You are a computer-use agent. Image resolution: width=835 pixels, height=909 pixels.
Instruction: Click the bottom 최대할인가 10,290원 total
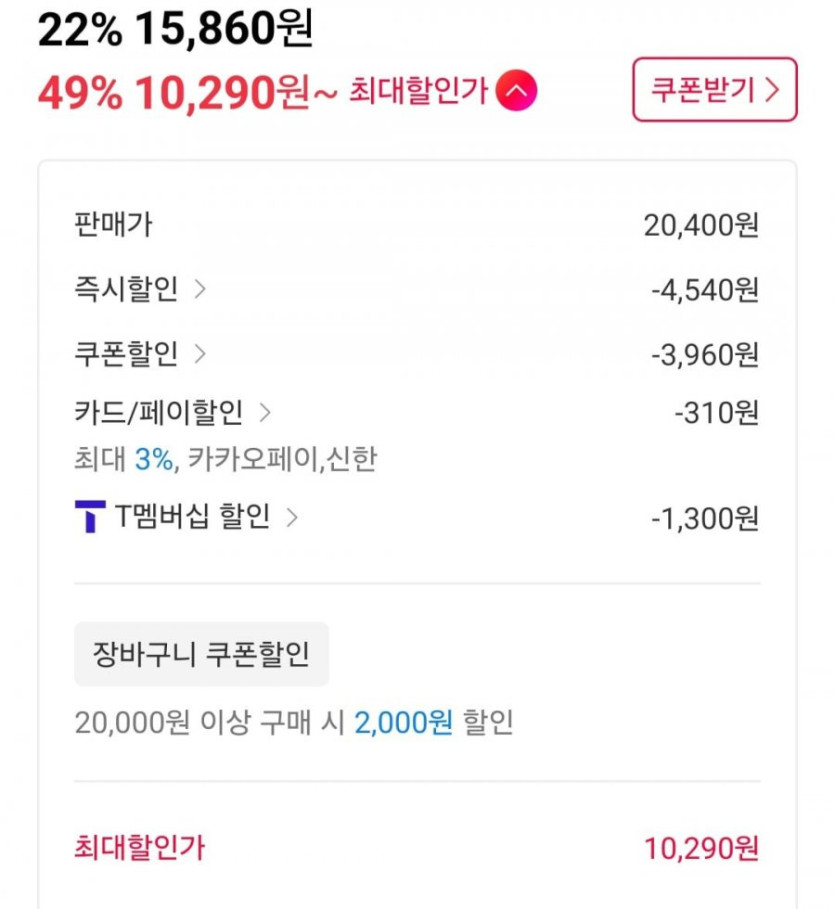[x=701, y=849]
